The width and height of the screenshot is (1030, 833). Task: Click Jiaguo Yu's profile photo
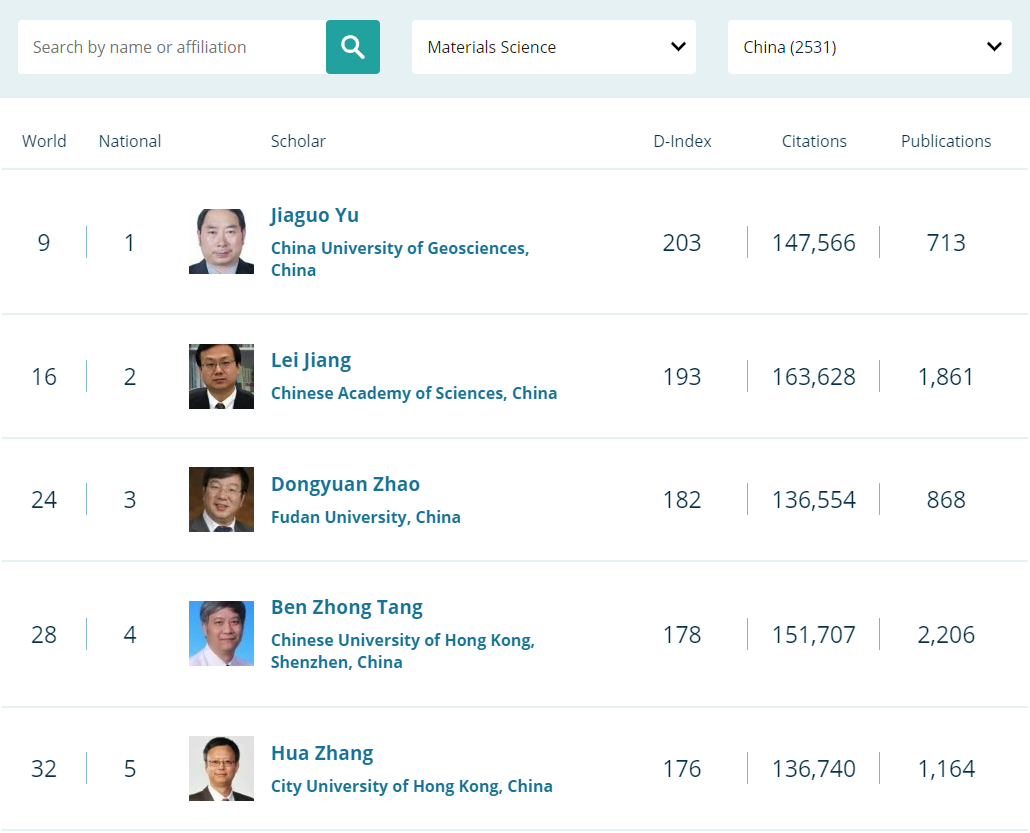coord(221,241)
